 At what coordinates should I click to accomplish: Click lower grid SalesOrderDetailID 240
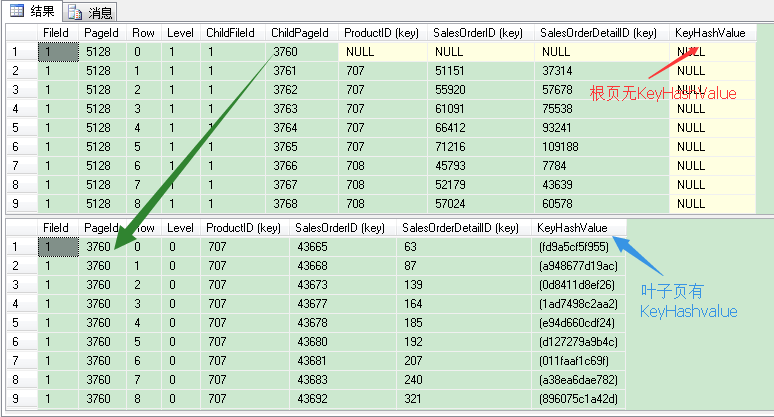coord(464,380)
